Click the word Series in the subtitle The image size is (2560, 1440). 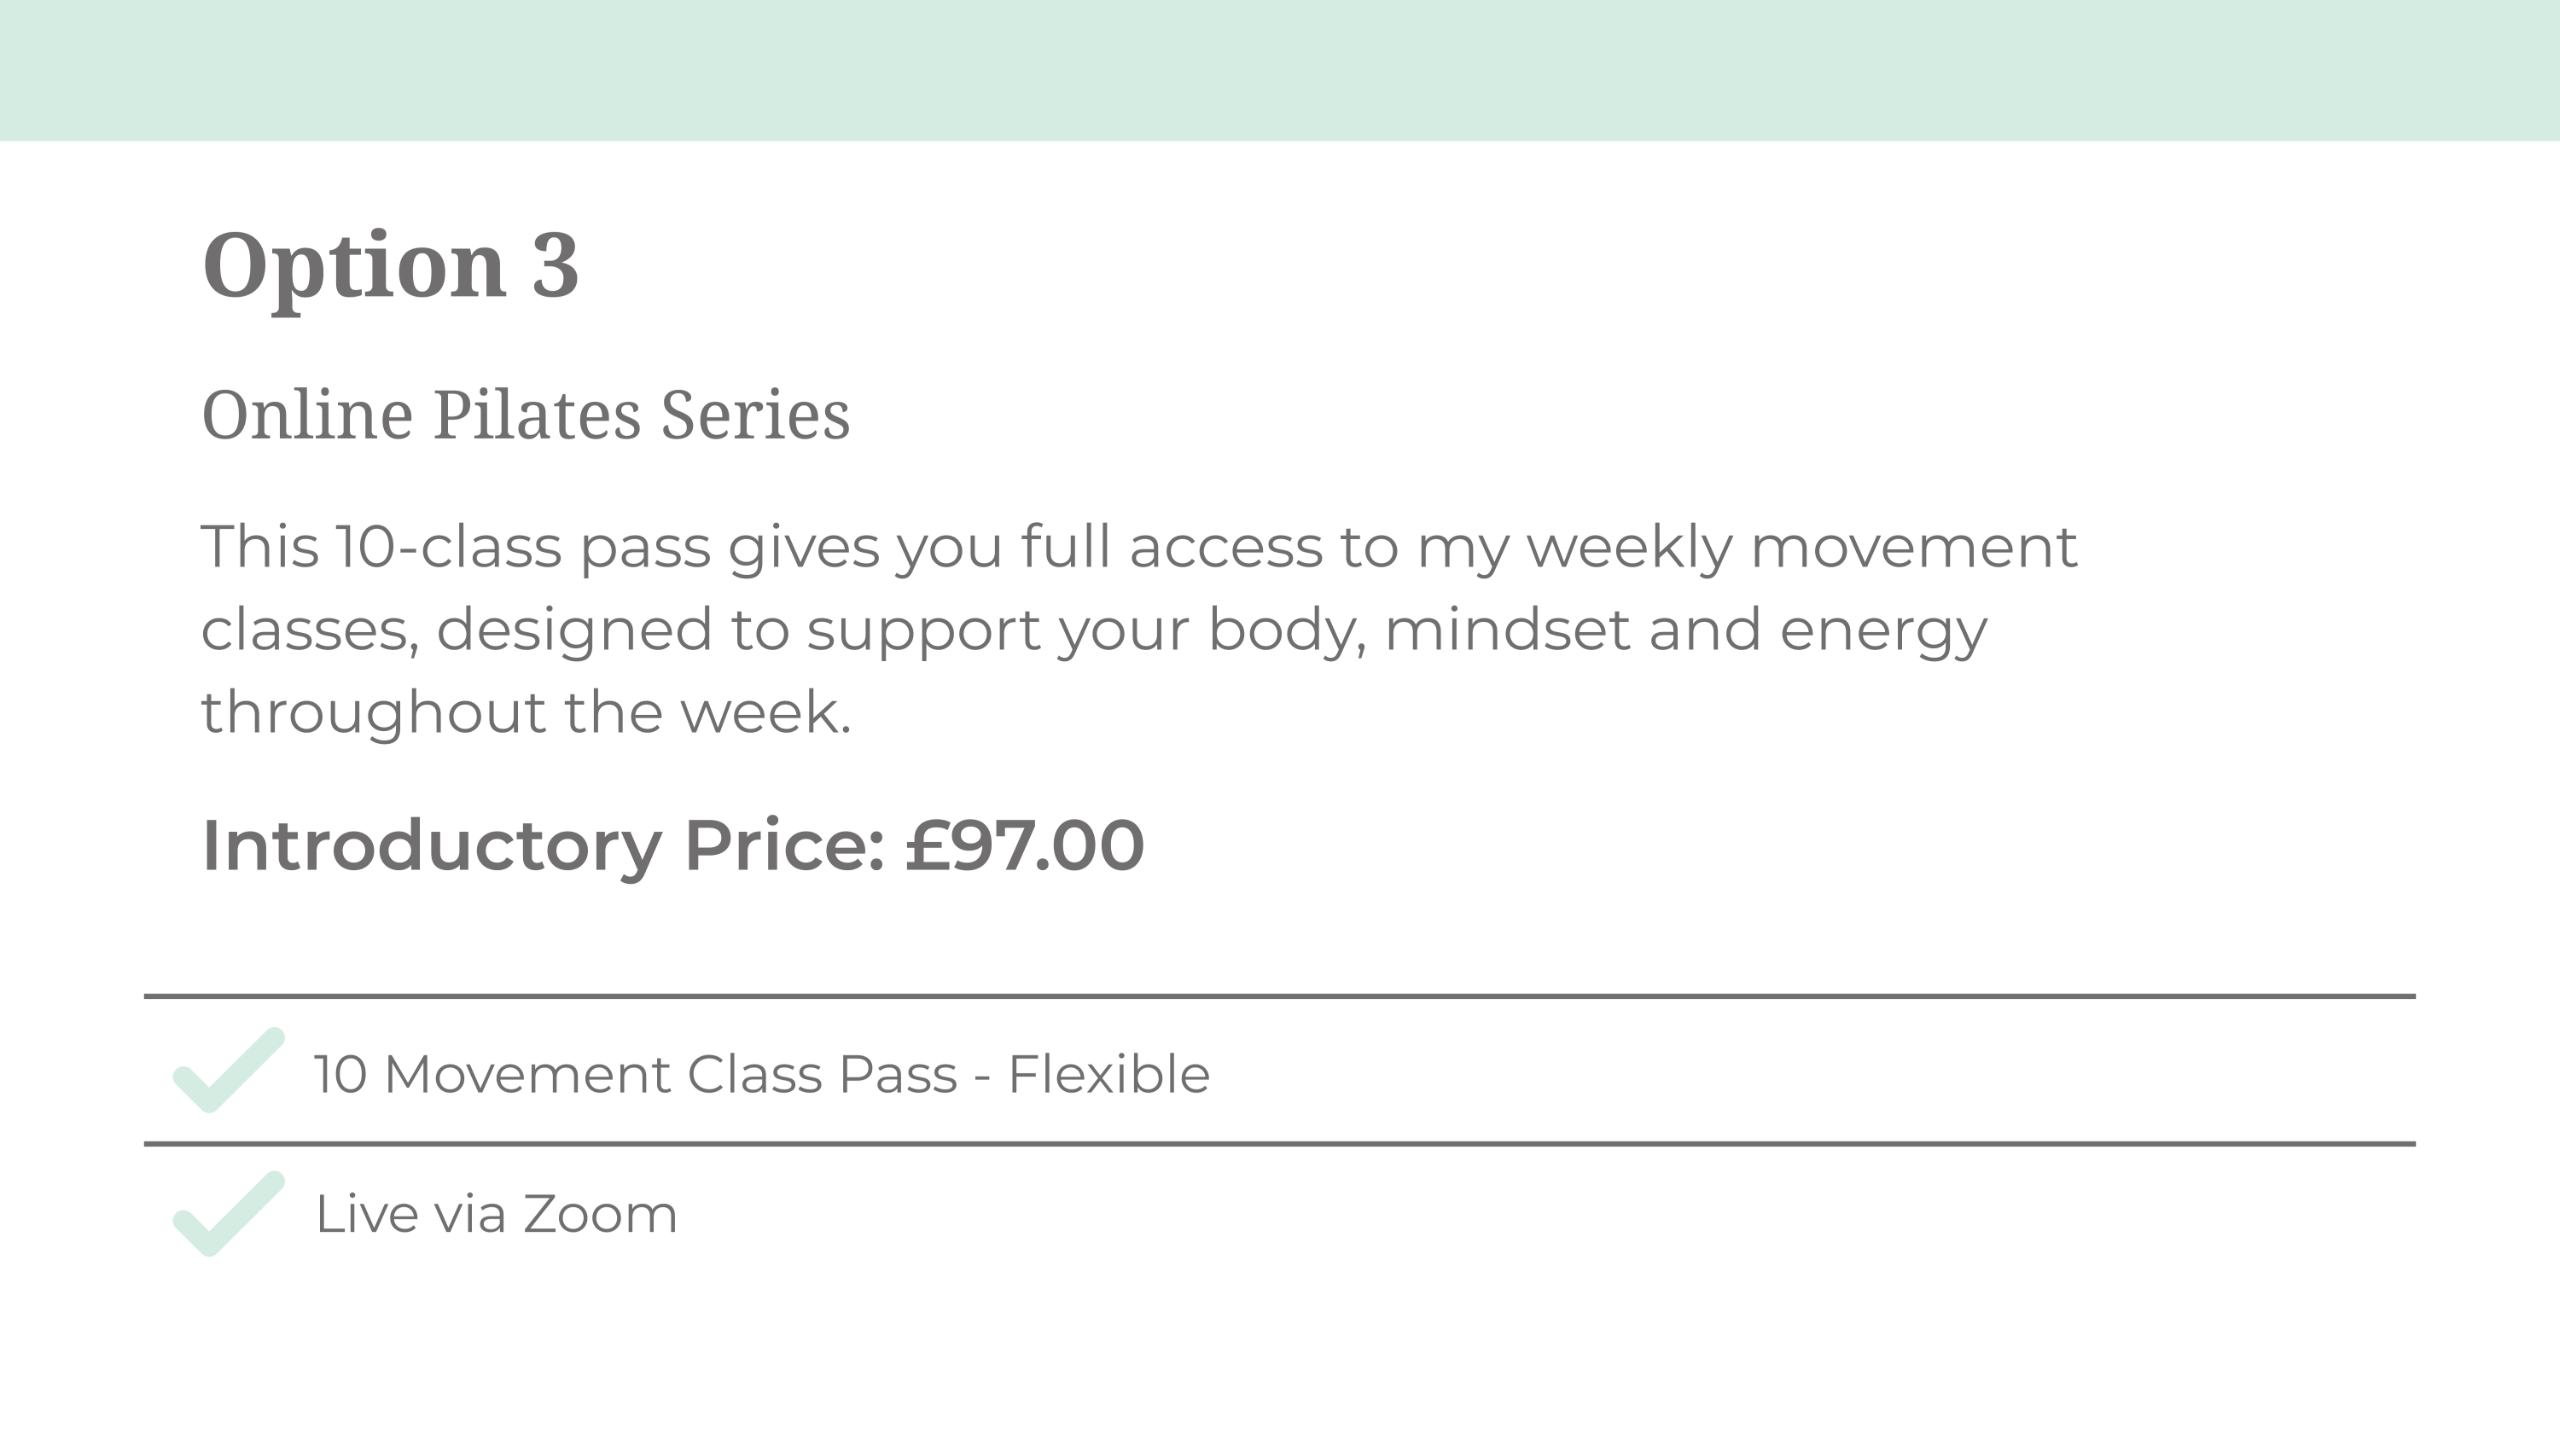pos(755,415)
